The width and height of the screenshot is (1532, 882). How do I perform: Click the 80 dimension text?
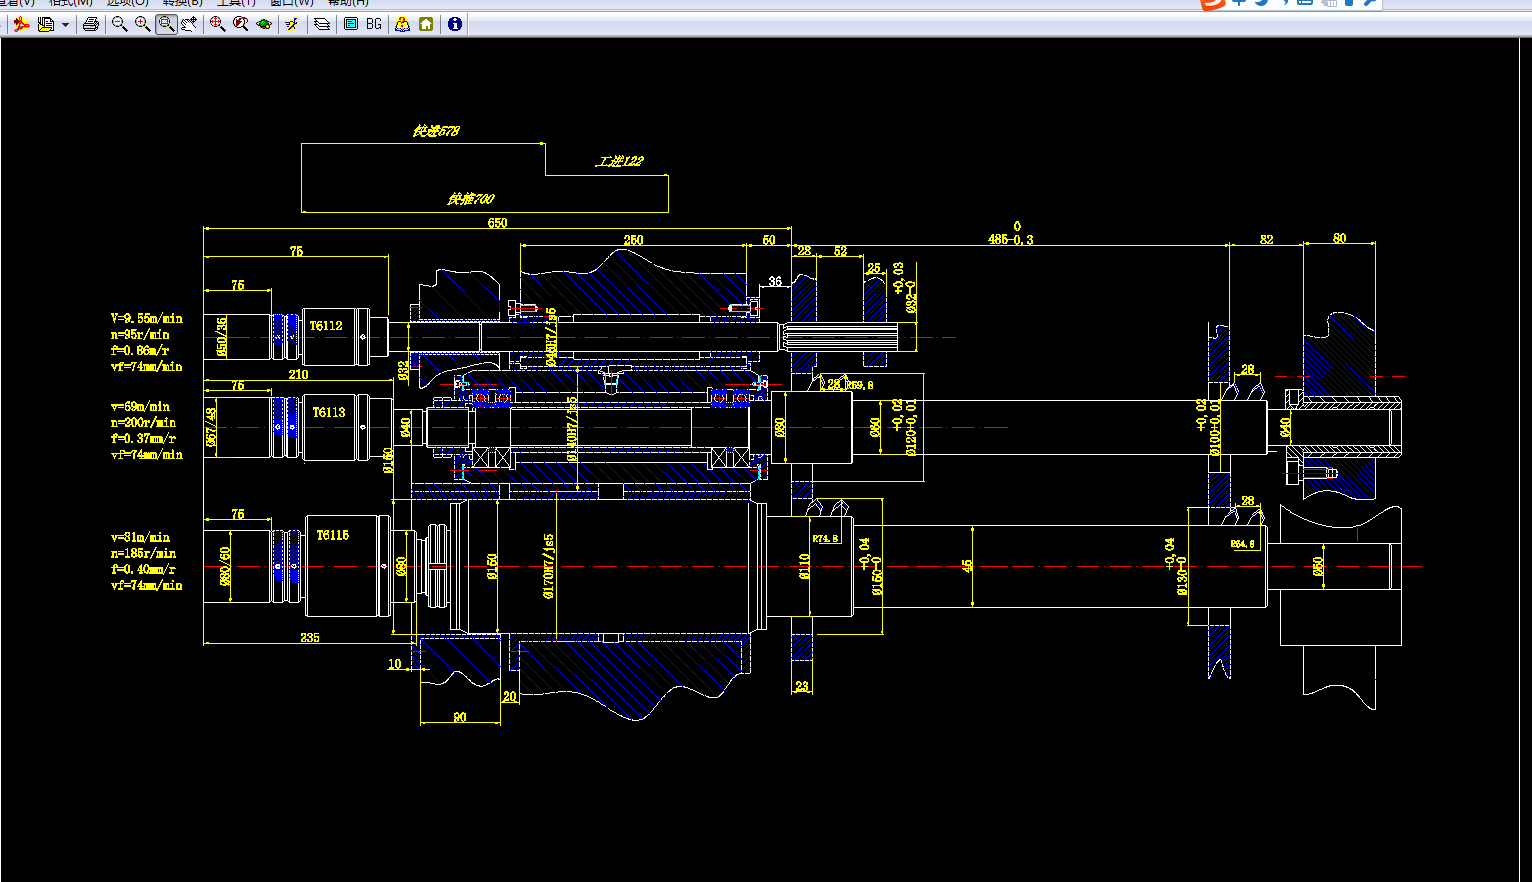(1340, 238)
